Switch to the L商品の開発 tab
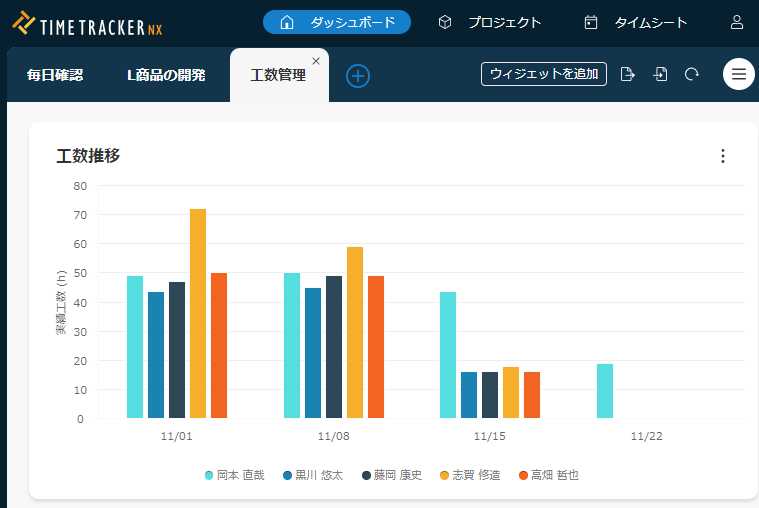759x508 pixels. [x=166, y=75]
